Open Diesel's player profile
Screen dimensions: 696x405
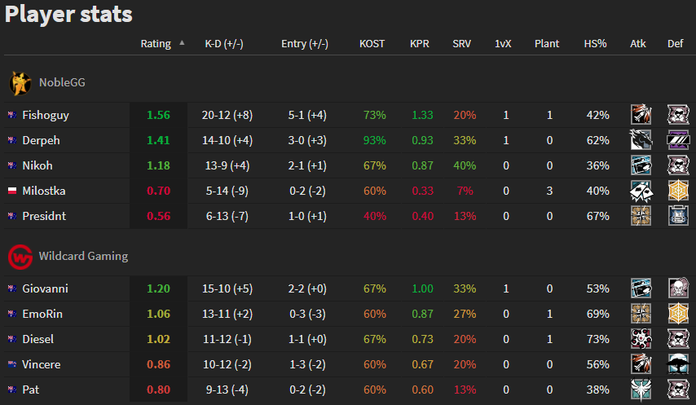[38, 339]
